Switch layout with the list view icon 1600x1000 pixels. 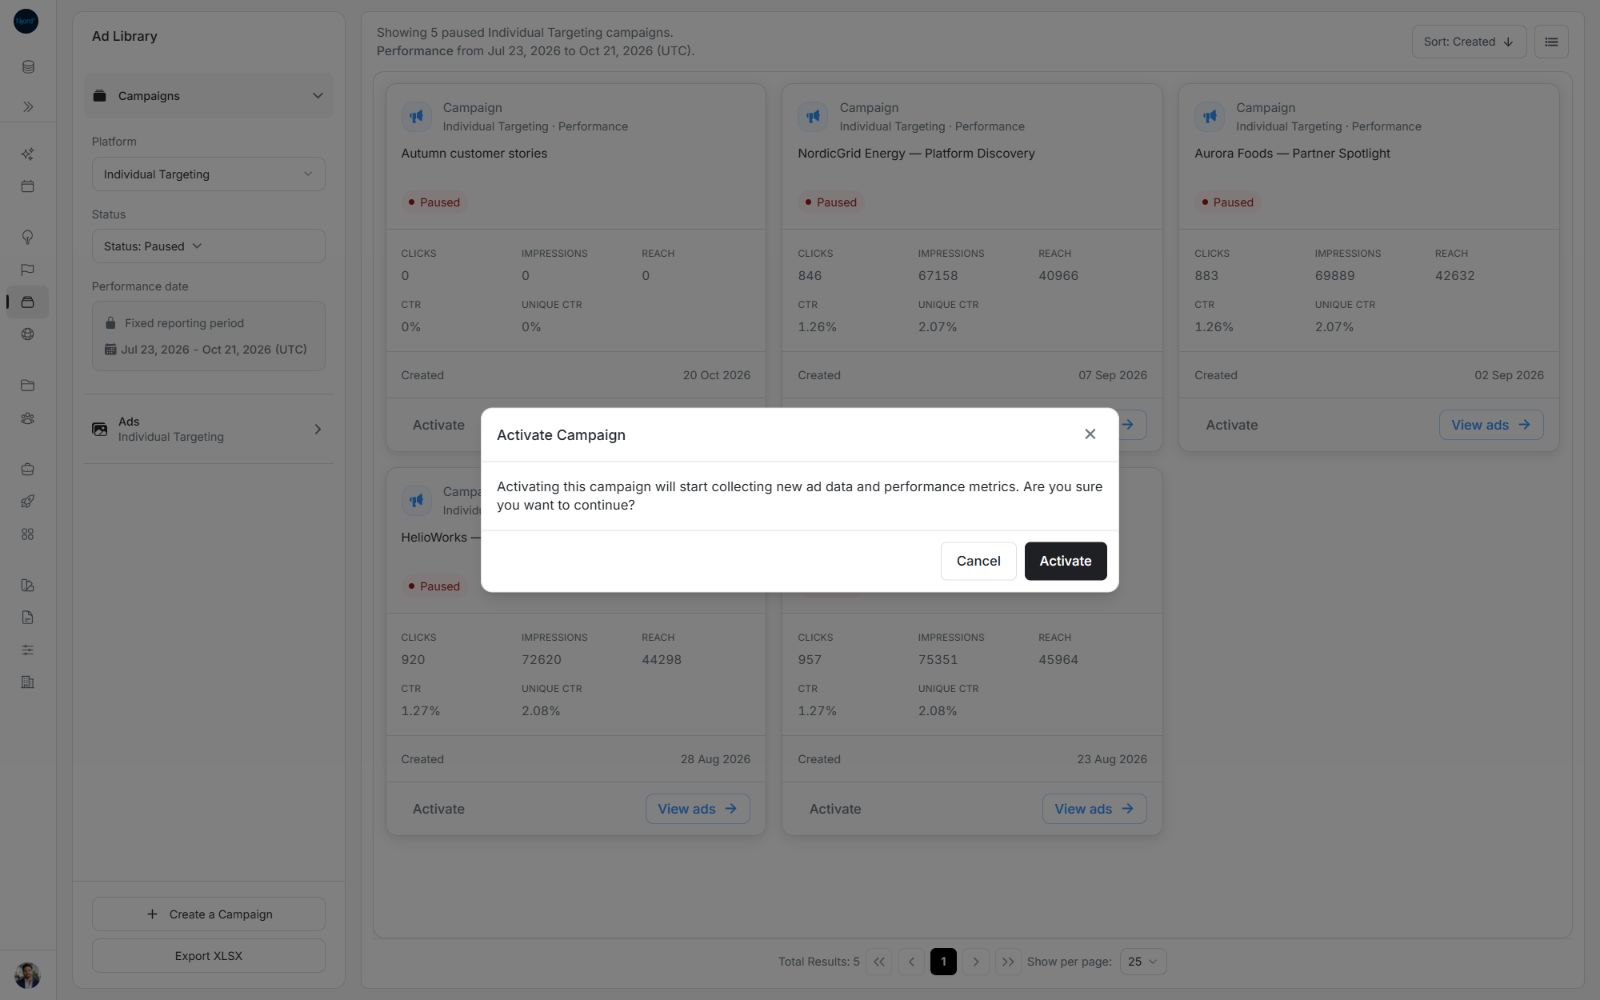click(x=1551, y=42)
